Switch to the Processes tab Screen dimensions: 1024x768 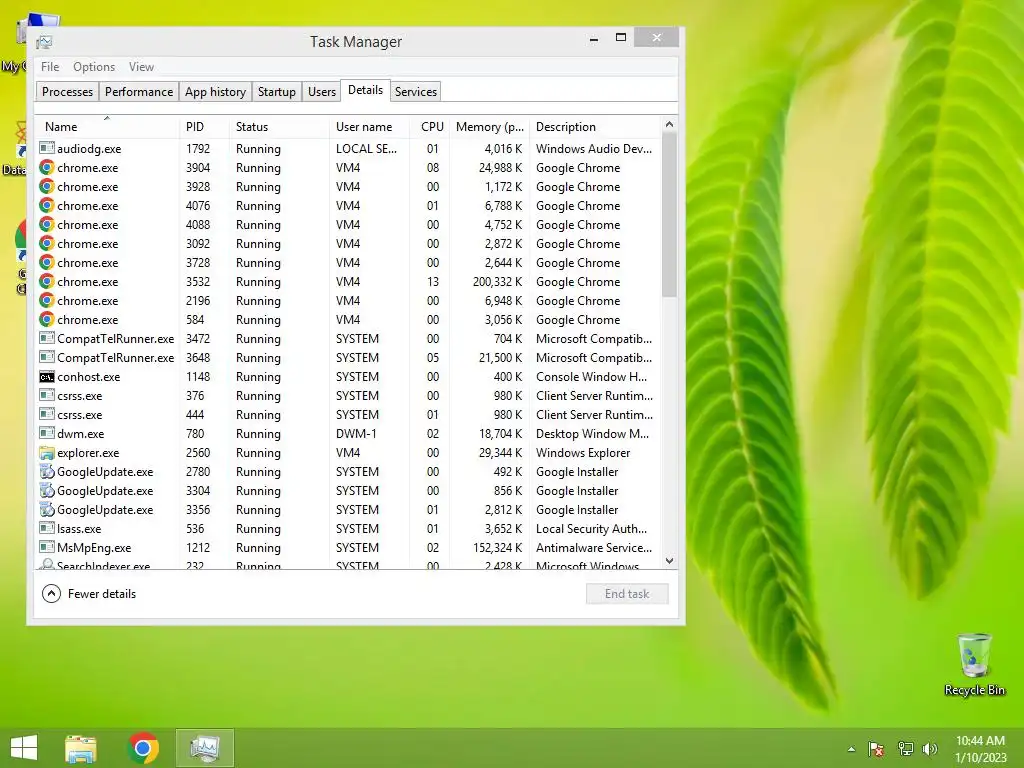tap(67, 91)
